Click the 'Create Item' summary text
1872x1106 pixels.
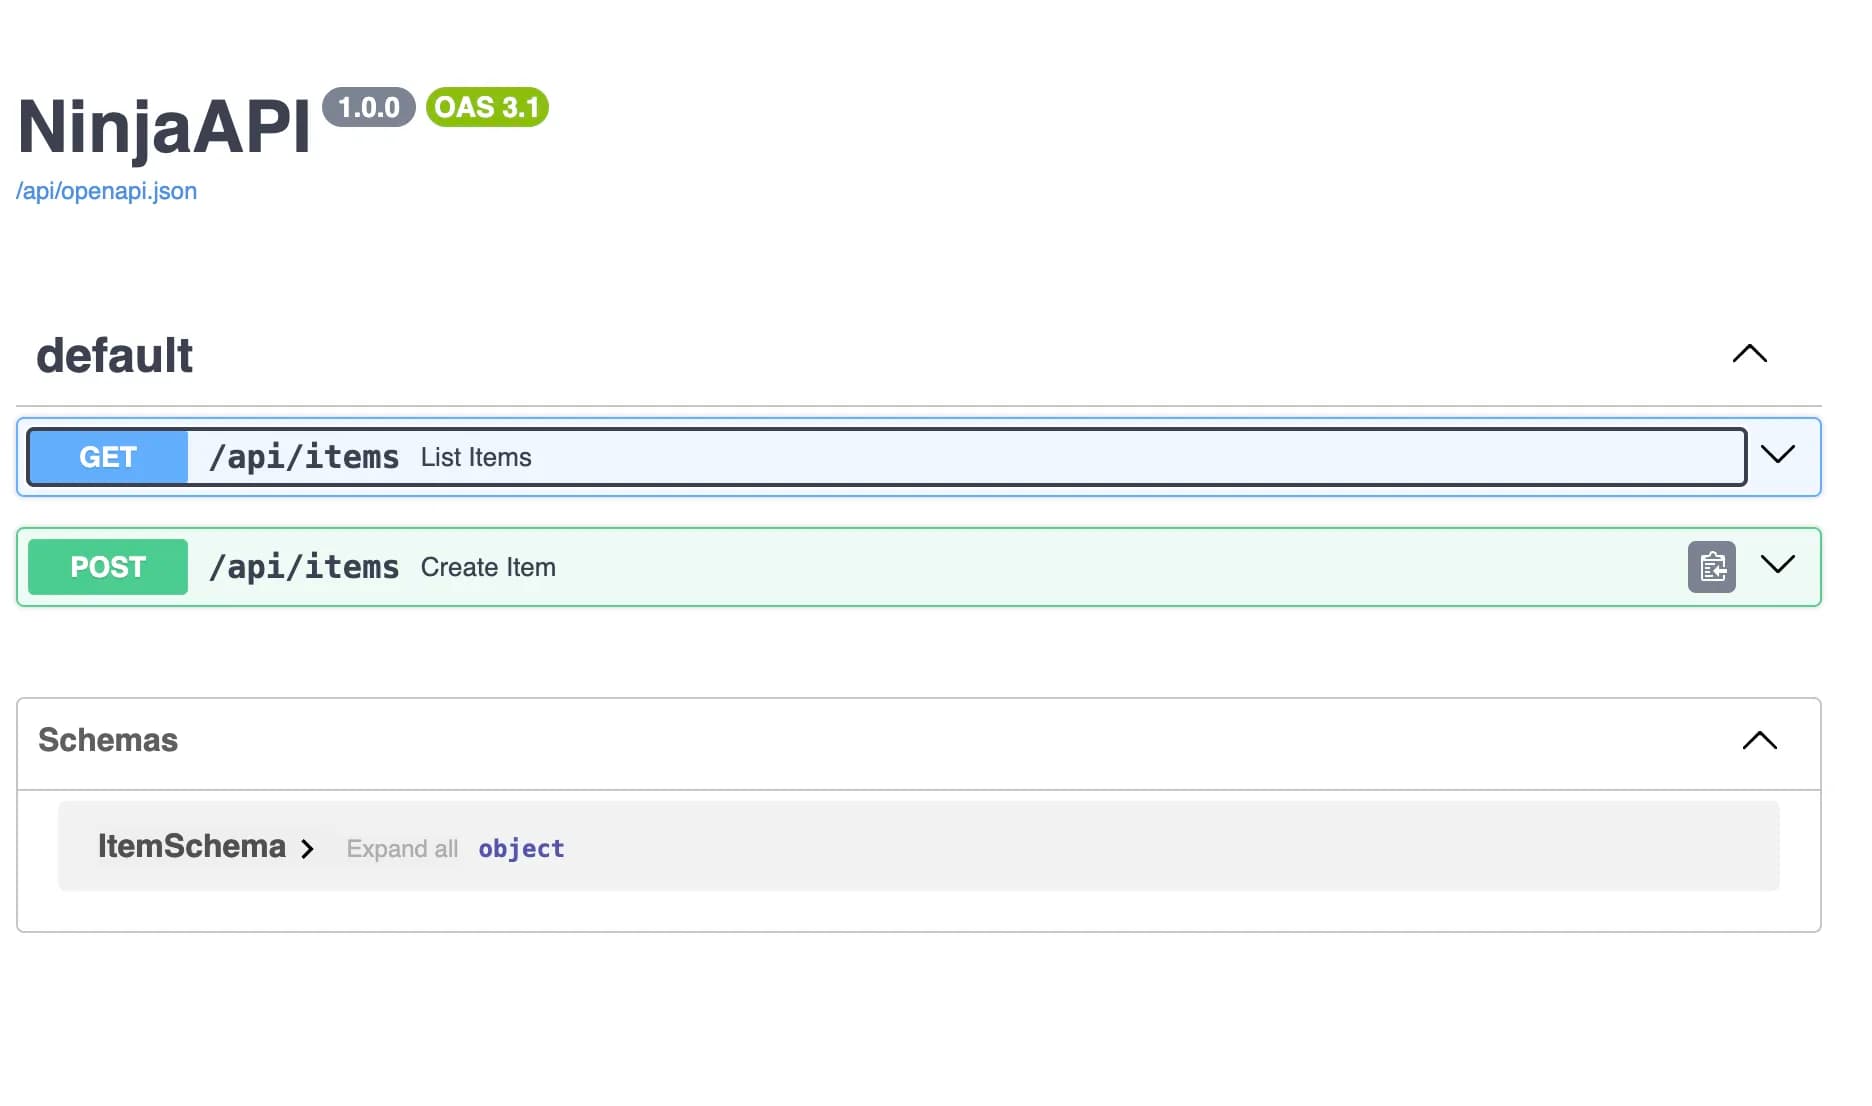click(x=488, y=567)
